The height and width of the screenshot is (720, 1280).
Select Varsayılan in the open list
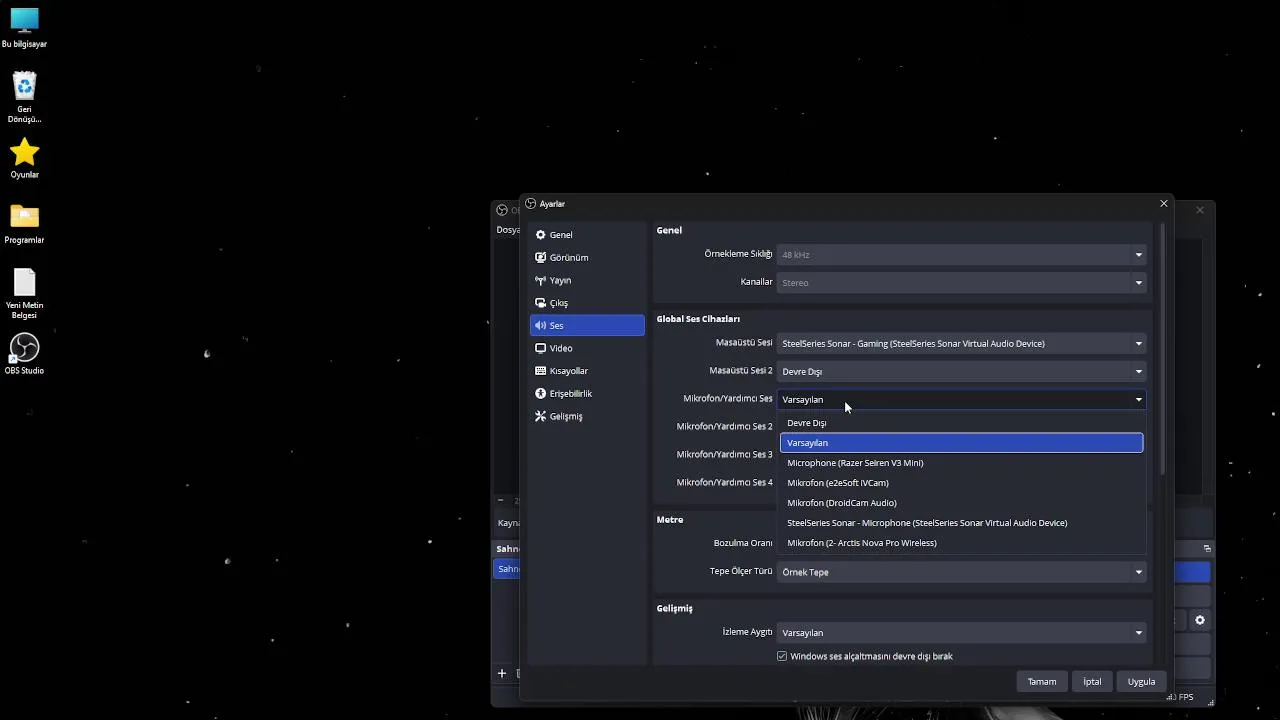click(961, 443)
